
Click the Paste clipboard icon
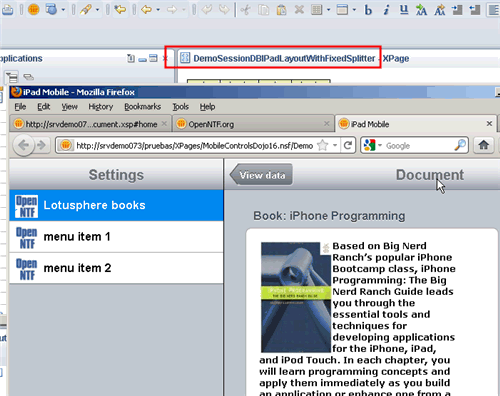coord(282,10)
